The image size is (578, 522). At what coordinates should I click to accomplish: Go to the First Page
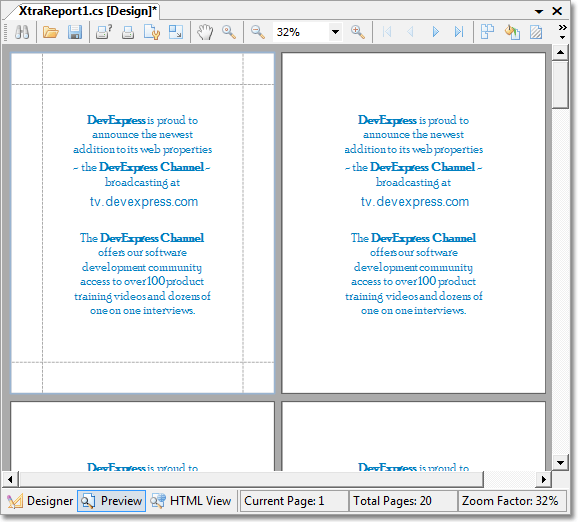tap(387, 32)
